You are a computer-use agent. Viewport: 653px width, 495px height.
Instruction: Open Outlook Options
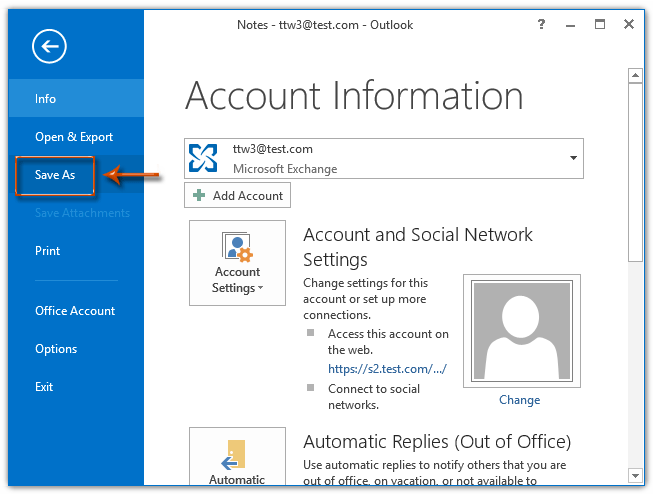[76, 348]
